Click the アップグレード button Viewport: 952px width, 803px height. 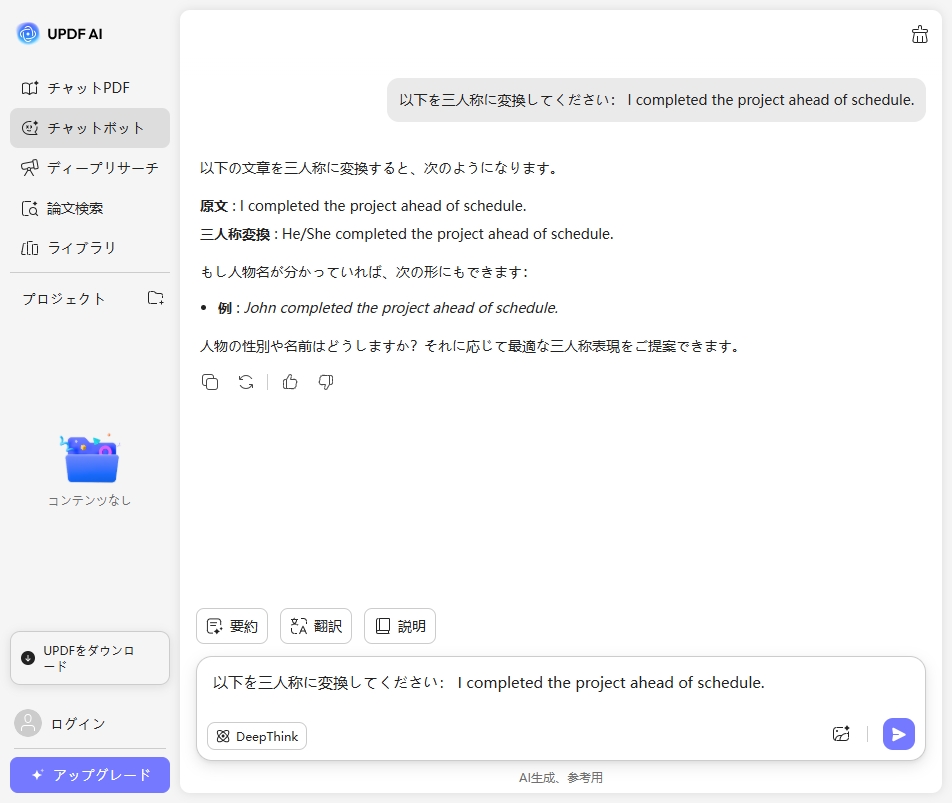click(x=90, y=775)
